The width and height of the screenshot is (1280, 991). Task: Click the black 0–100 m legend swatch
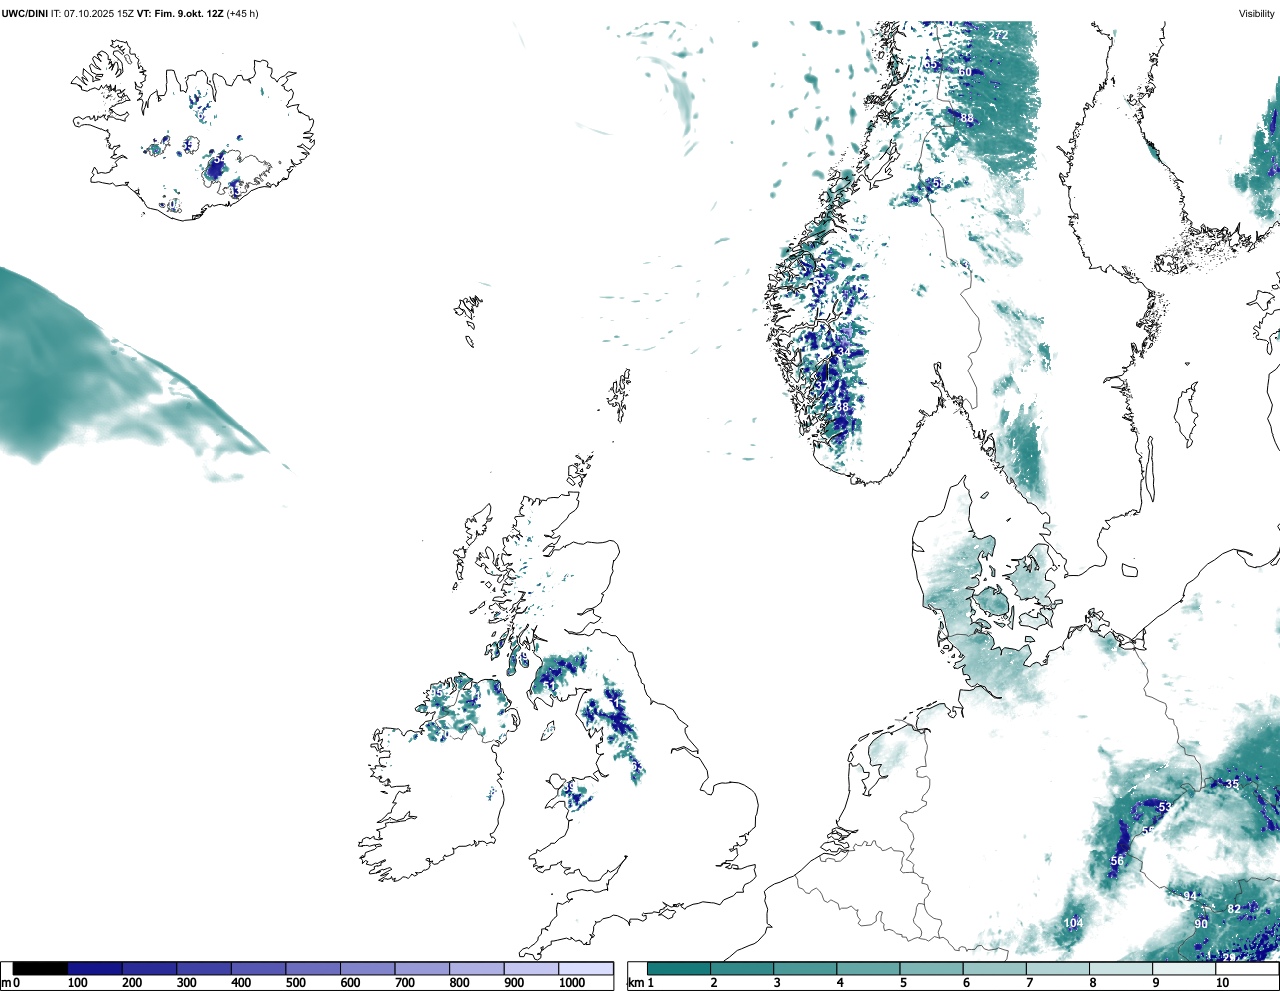coord(41,968)
